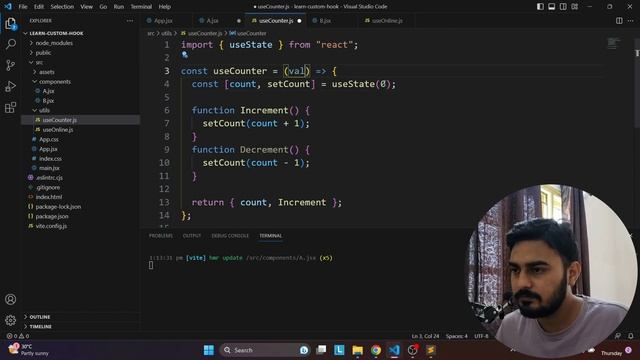Open the Edit menu
The width and height of the screenshot is (640, 360).
pos(39,7)
